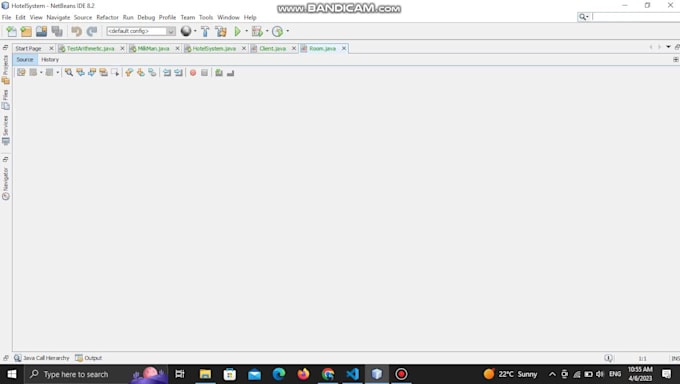Close the HotelSystem.java tab

244,49
